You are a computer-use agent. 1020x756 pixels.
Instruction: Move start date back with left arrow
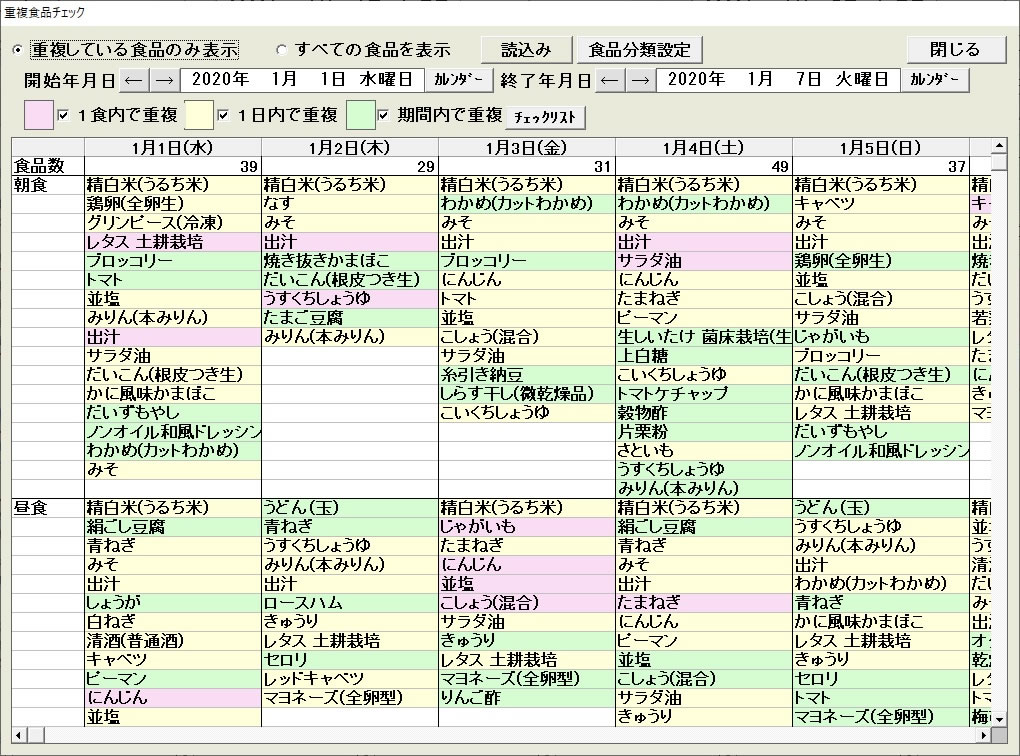(134, 80)
